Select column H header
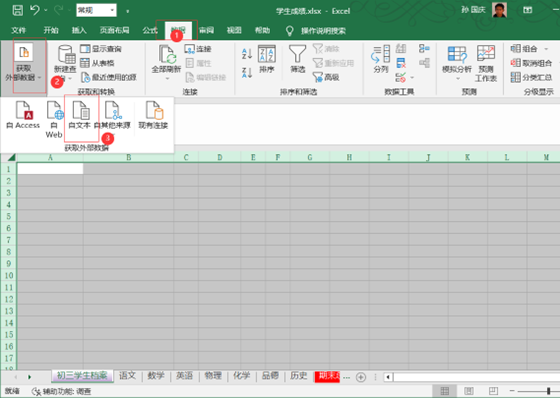 349,157
